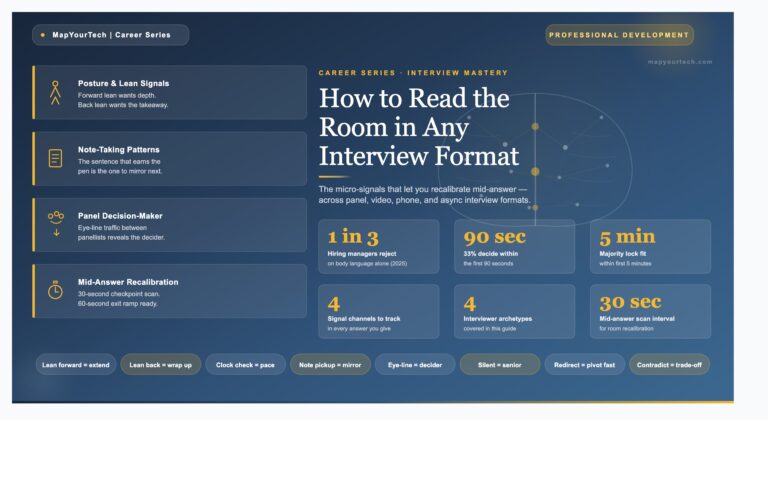Click the stopwatch icon for Mid-Answer Recalibration
The height and width of the screenshot is (484, 768).
point(55,290)
